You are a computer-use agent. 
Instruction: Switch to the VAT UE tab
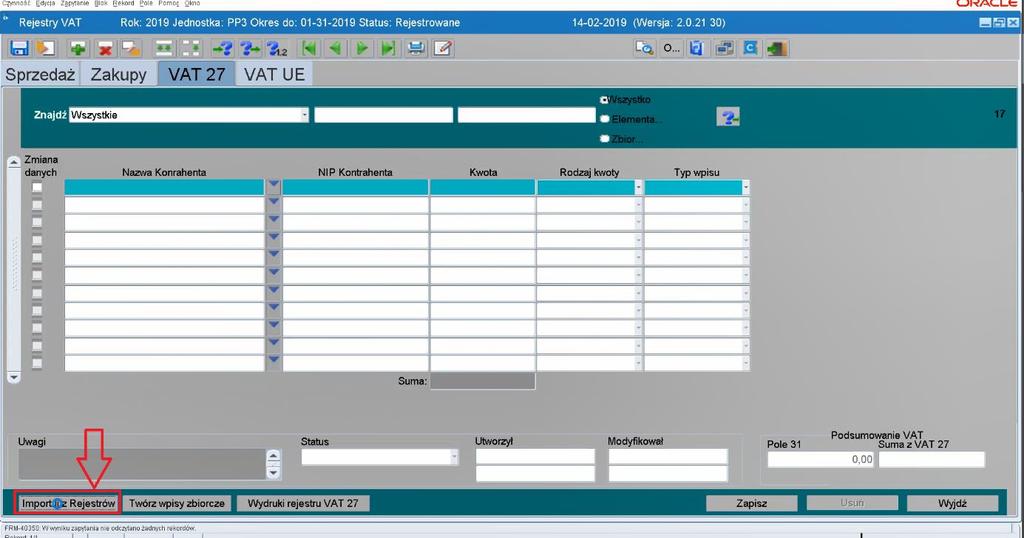274,74
